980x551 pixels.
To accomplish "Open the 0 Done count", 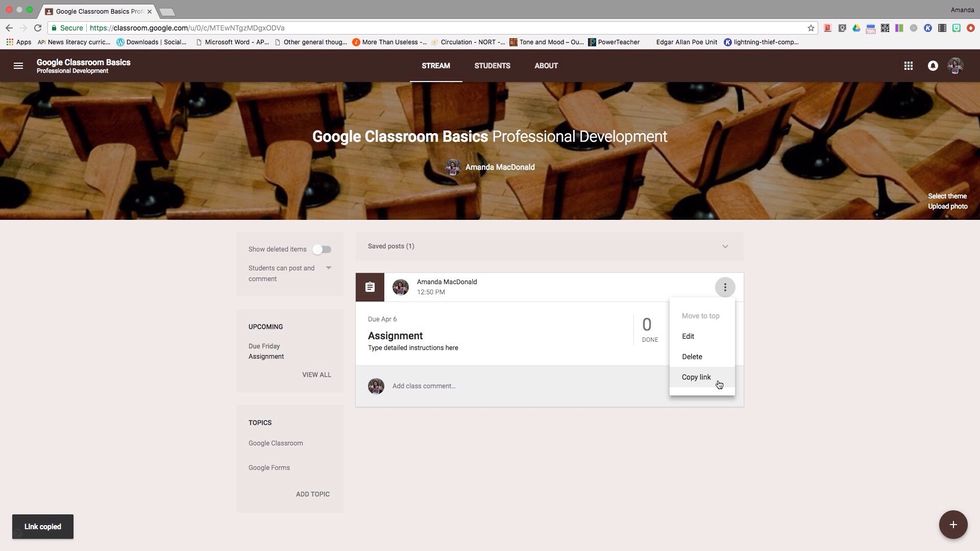I will tap(649, 330).
